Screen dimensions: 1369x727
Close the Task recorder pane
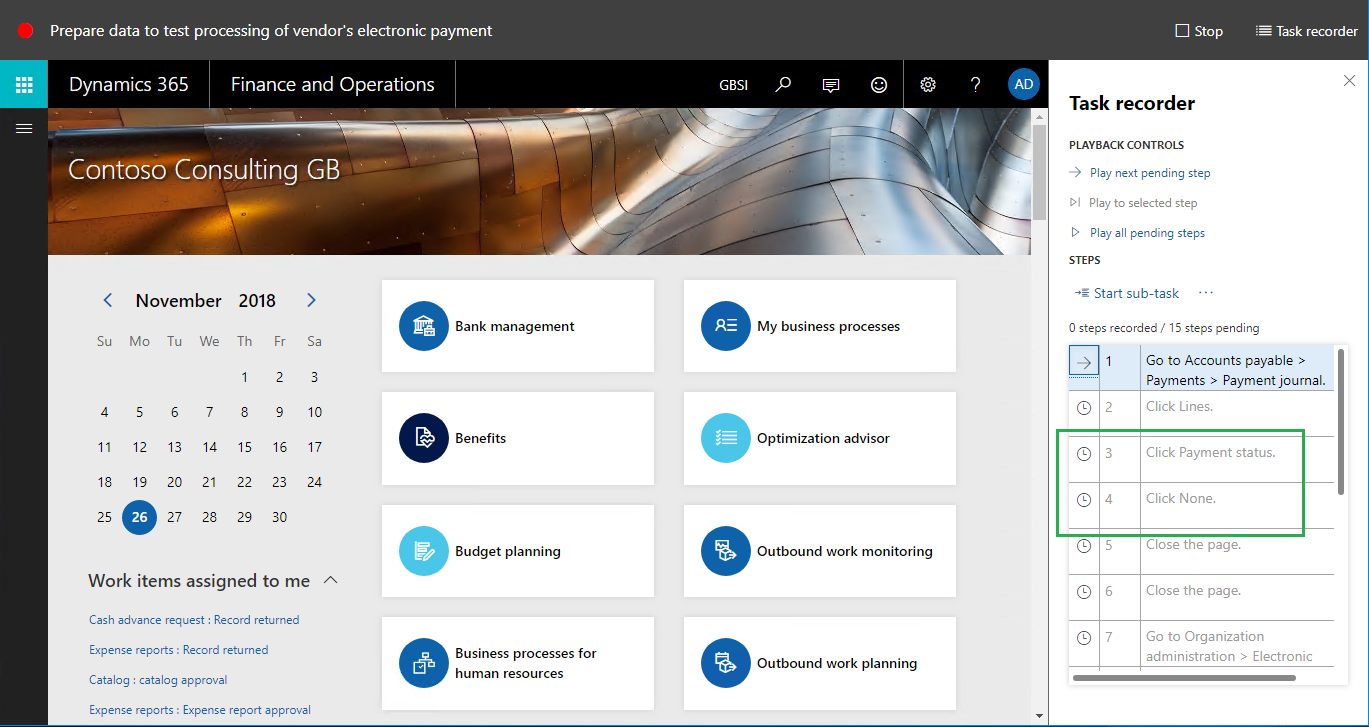pyautogui.click(x=1349, y=81)
